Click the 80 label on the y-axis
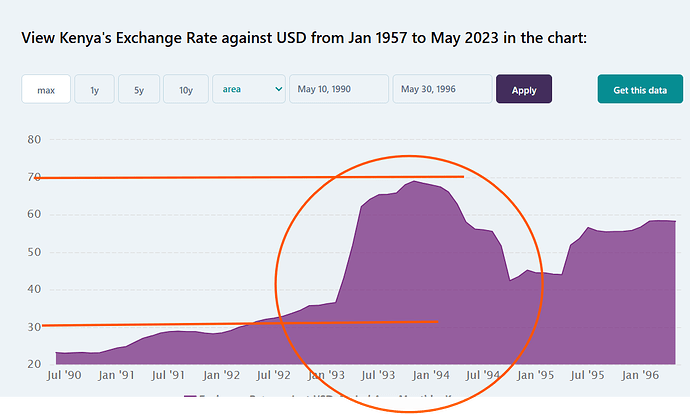The height and width of the screenshot is (414, 690). pos(34,139)
